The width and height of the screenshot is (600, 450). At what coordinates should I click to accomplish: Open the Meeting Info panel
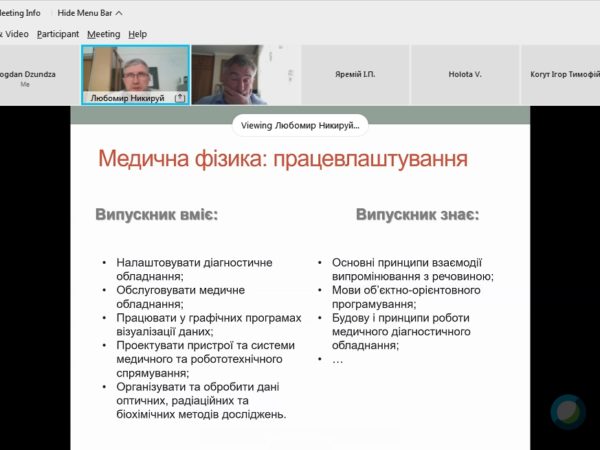(20, 13)
